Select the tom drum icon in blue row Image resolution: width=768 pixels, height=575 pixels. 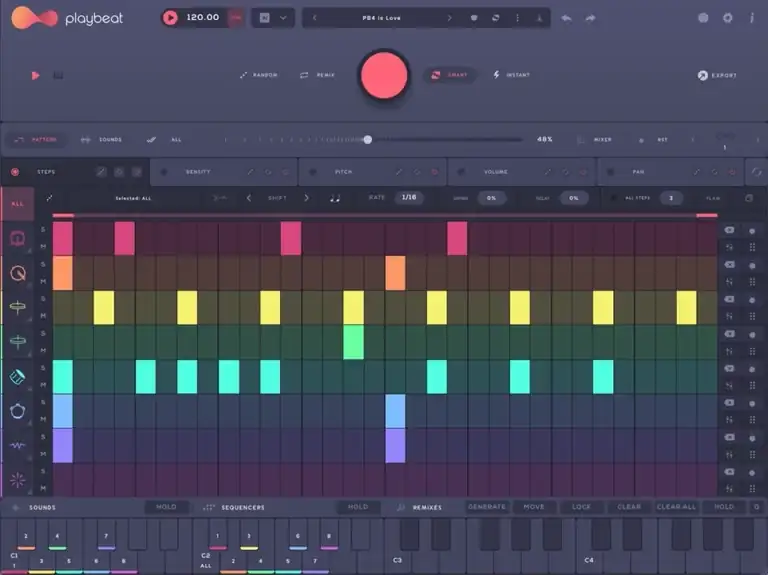pos(18,411)
